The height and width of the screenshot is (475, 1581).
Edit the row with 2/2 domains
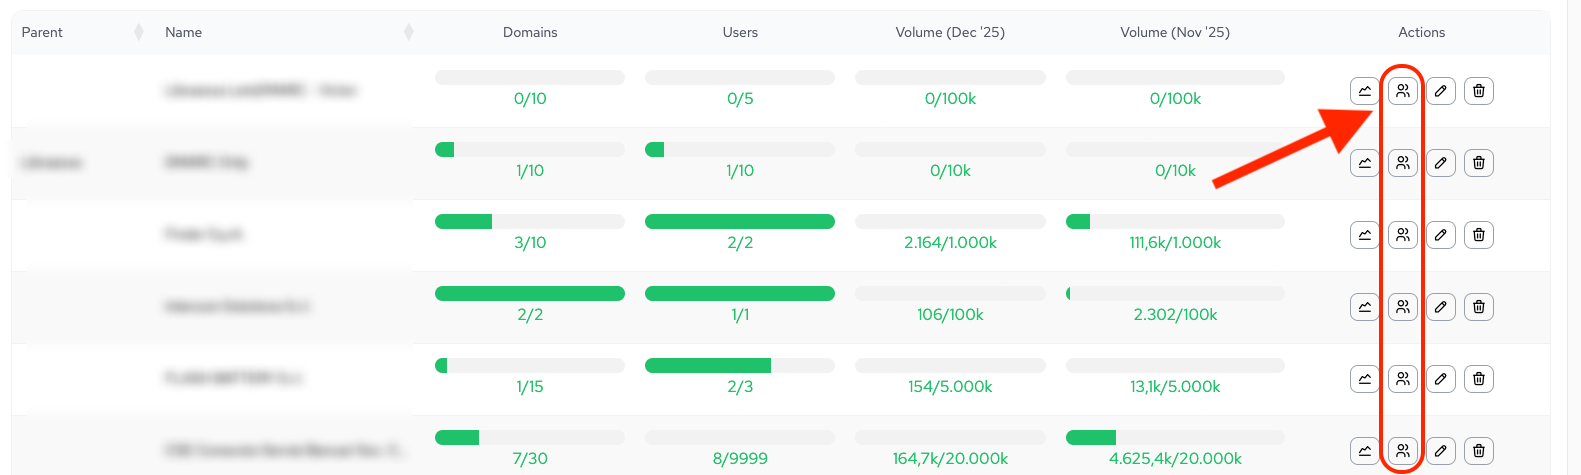coord(1441,307)
